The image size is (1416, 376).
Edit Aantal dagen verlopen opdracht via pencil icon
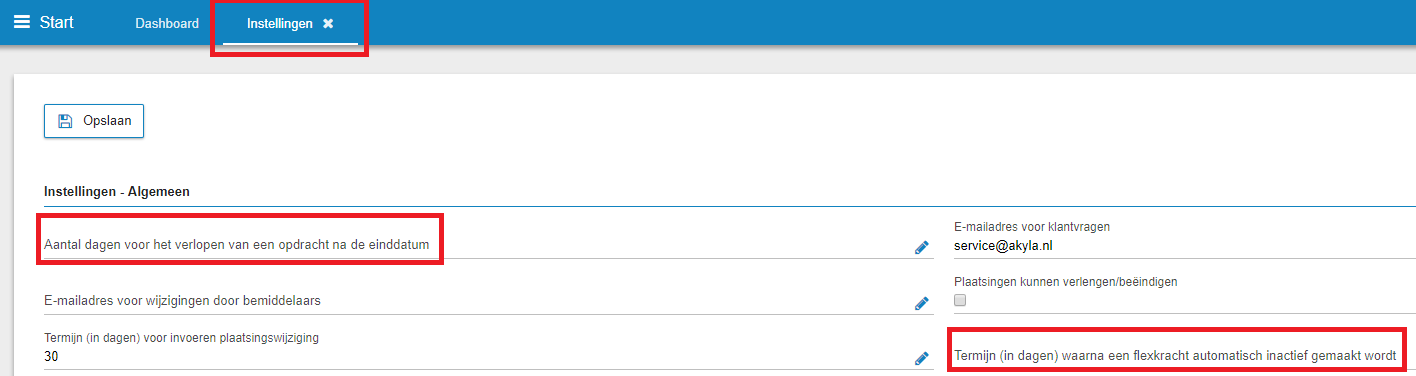[922, 248]
